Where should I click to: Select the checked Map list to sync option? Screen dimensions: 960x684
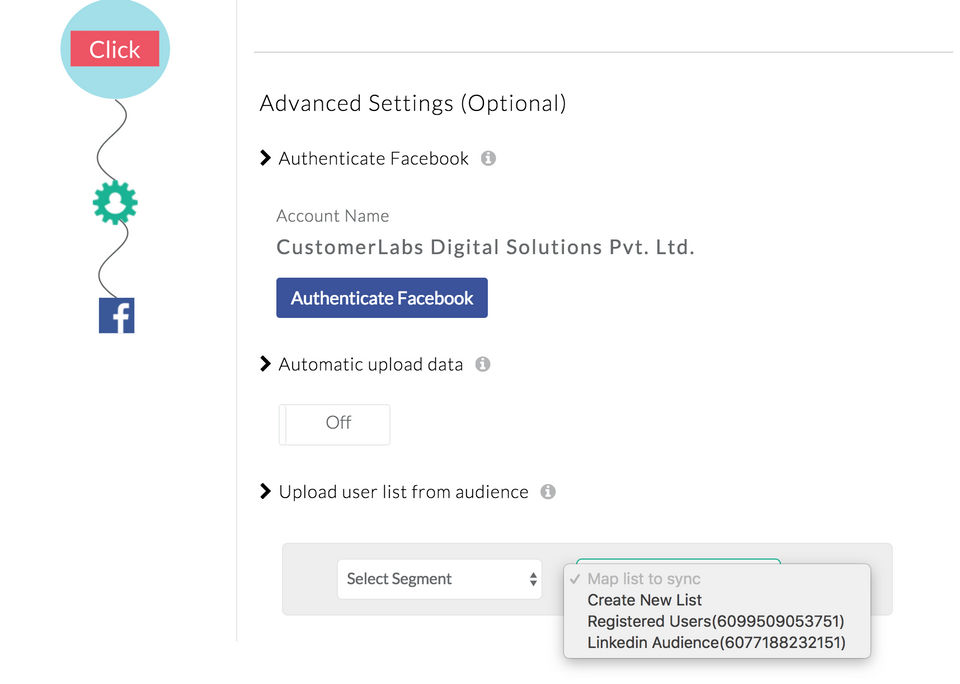tap(643, 579)
